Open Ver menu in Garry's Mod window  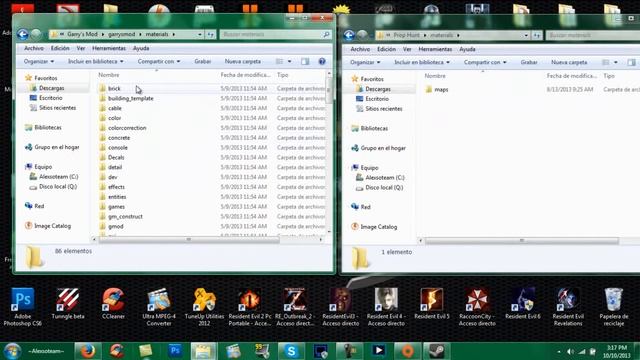coord(81,48)
